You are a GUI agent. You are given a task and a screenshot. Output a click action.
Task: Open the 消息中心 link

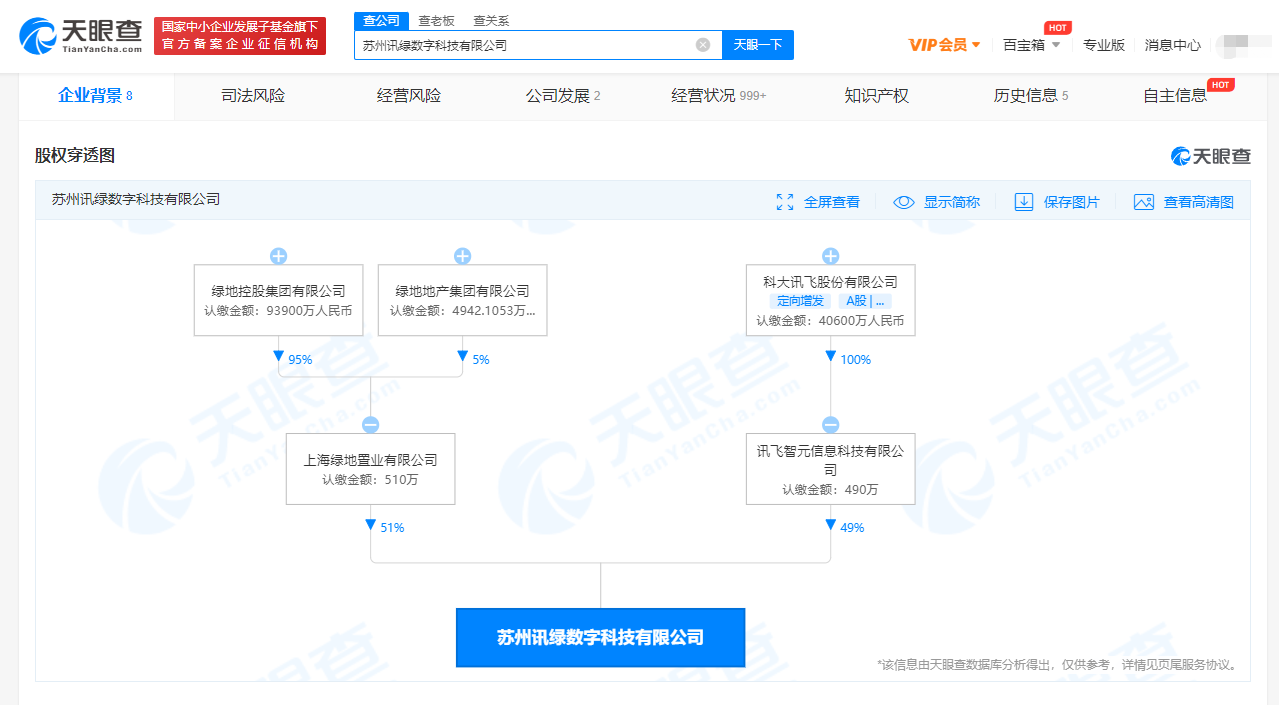1172,45
